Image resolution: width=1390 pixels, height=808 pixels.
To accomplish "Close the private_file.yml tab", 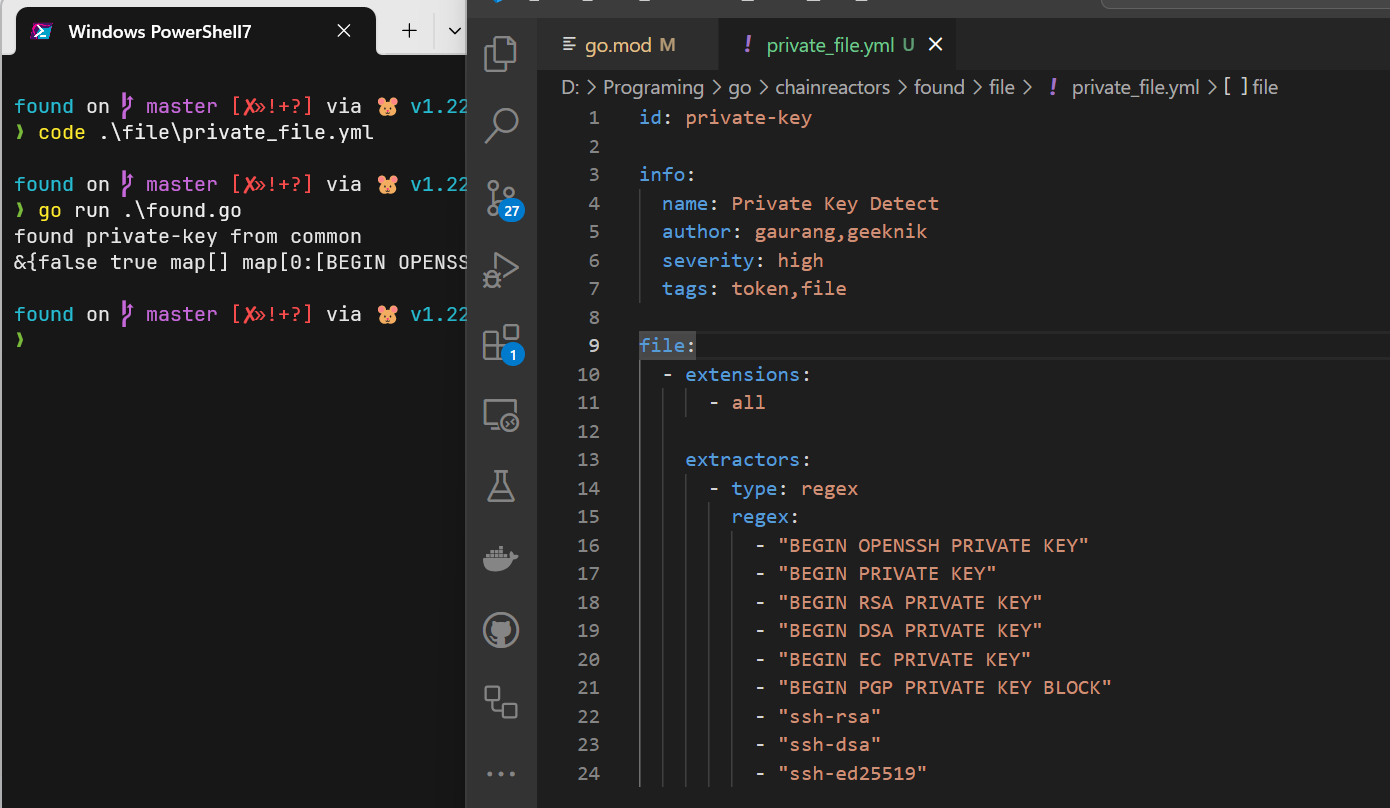I will (x=935, y=45).
